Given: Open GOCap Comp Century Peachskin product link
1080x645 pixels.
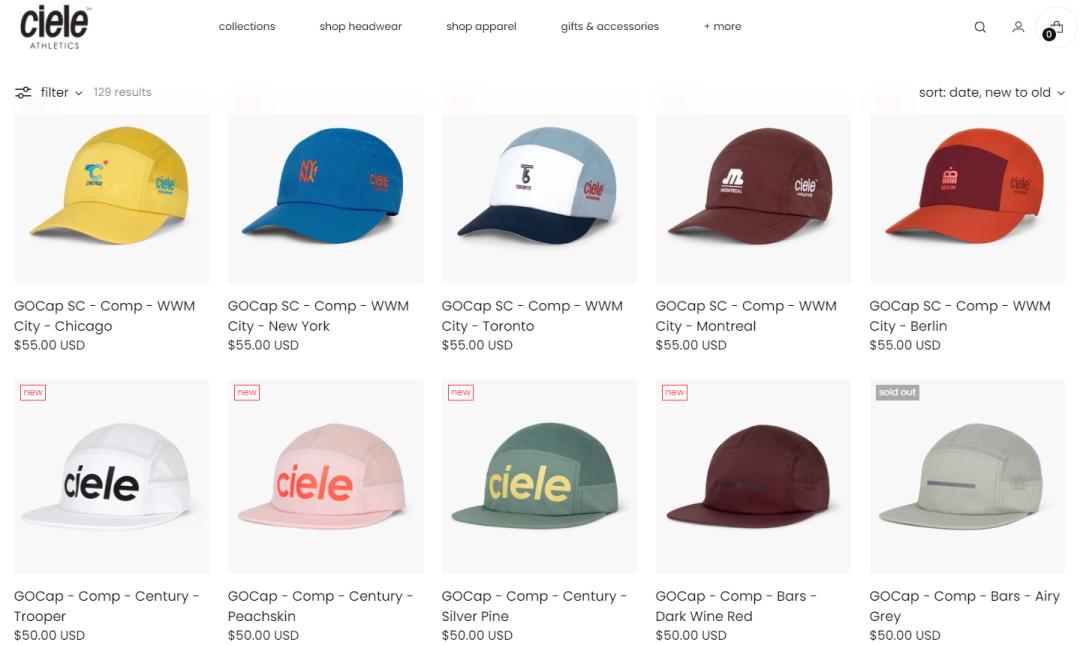Looking at the screenshot, I should 320,606.
